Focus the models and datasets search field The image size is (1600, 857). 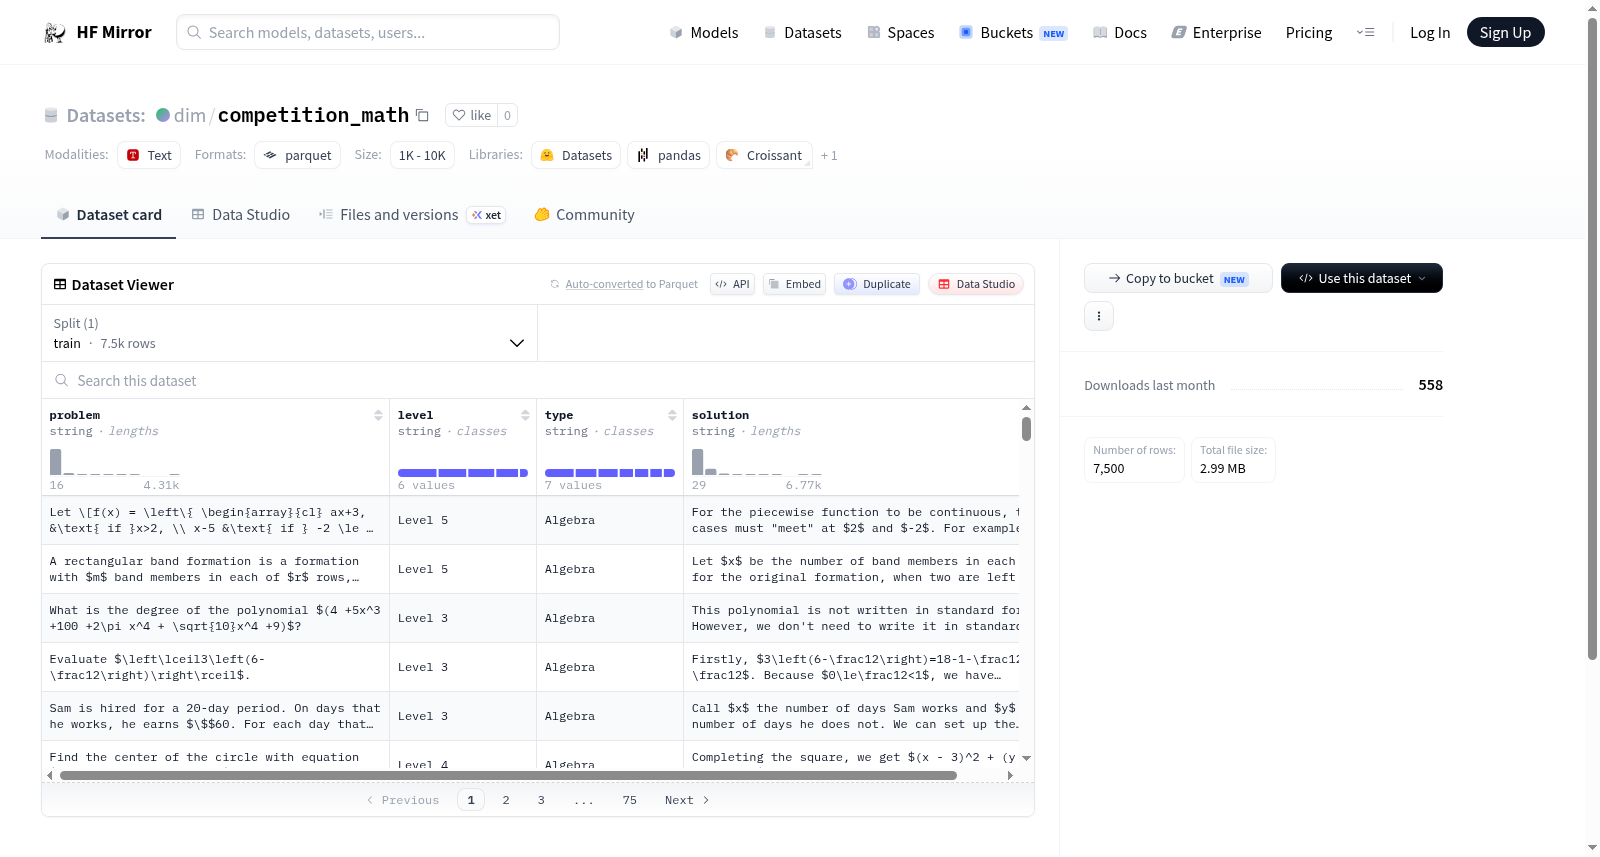[368, 32]
